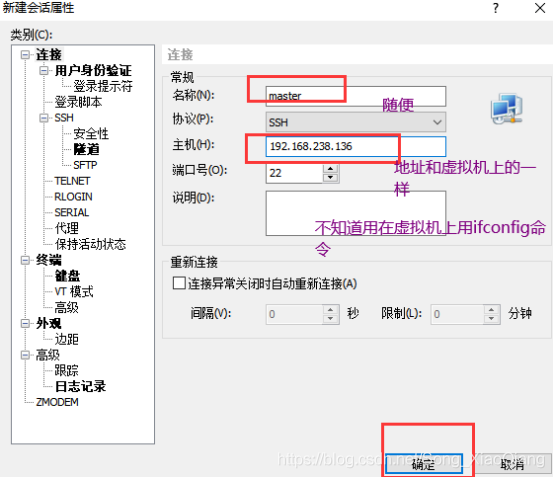This screenshot has height=478, width=554.
Task: Select 代理 proxy in the tree
Action: [x=66, y=228]
